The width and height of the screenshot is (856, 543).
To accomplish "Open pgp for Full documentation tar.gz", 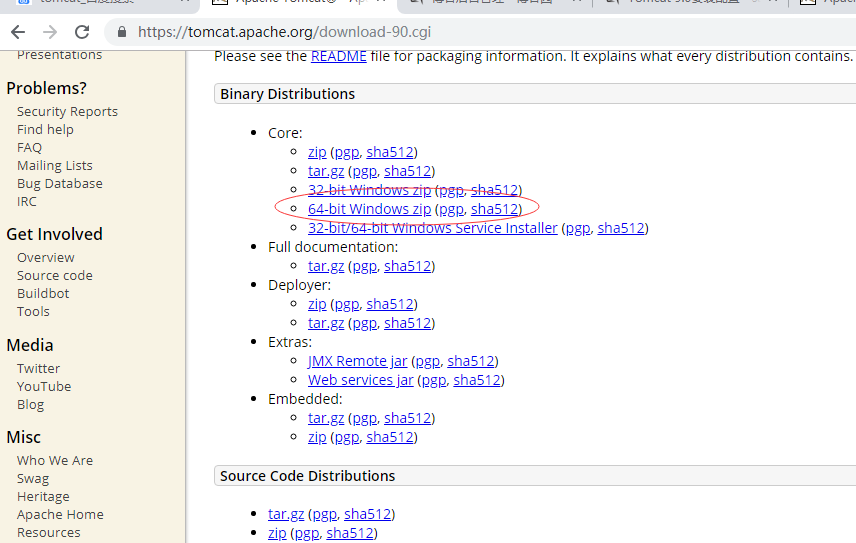I will point(365,266).
